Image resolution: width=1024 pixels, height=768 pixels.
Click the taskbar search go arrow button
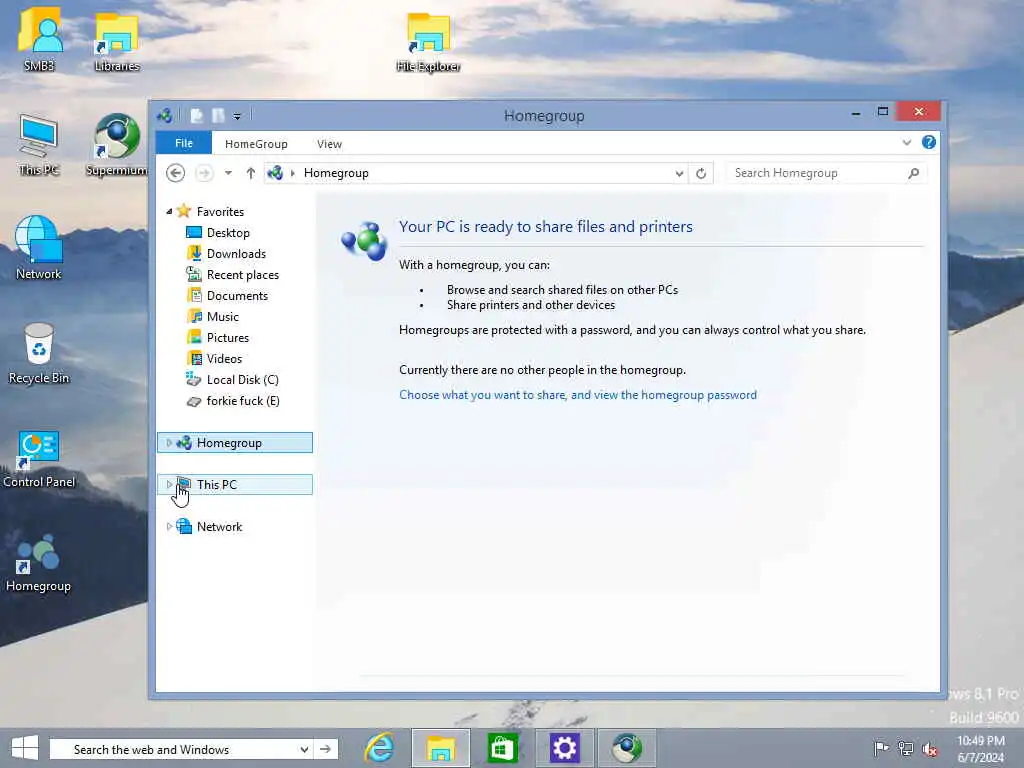click(x=325, y=749)
